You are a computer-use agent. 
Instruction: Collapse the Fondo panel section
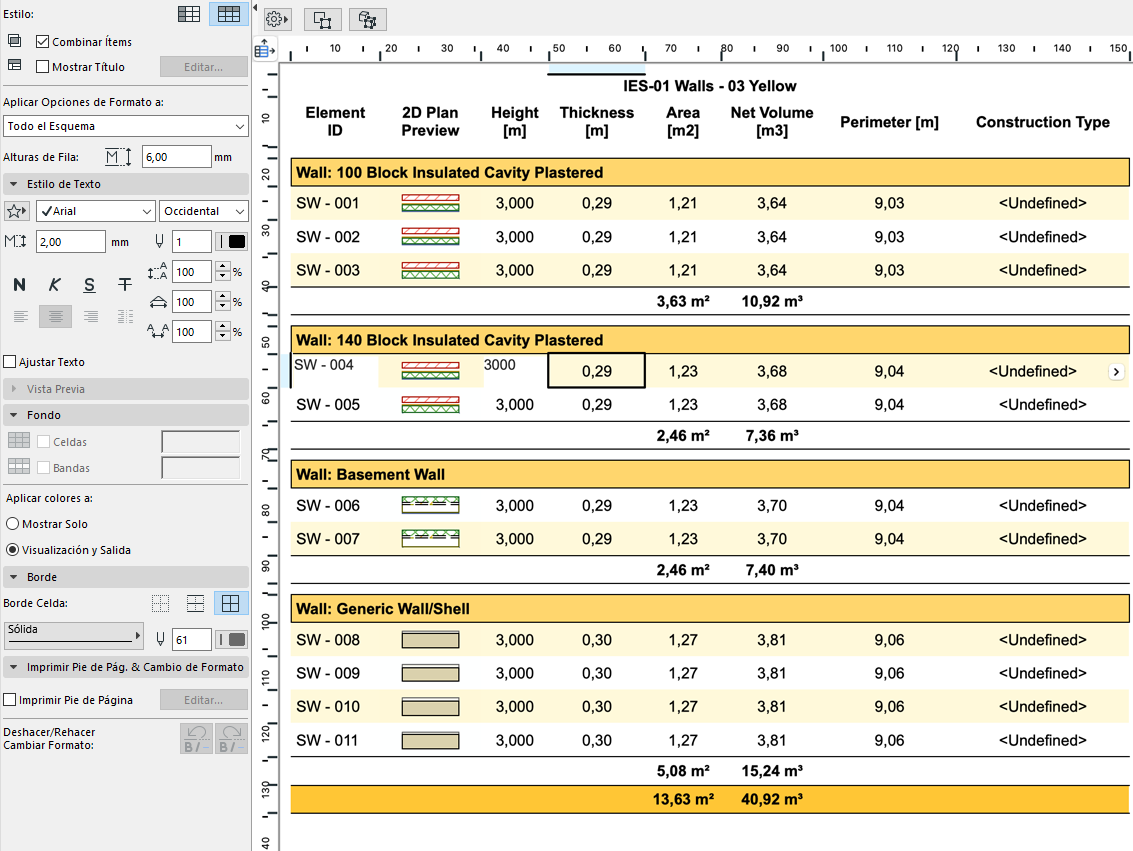(14, 415)
